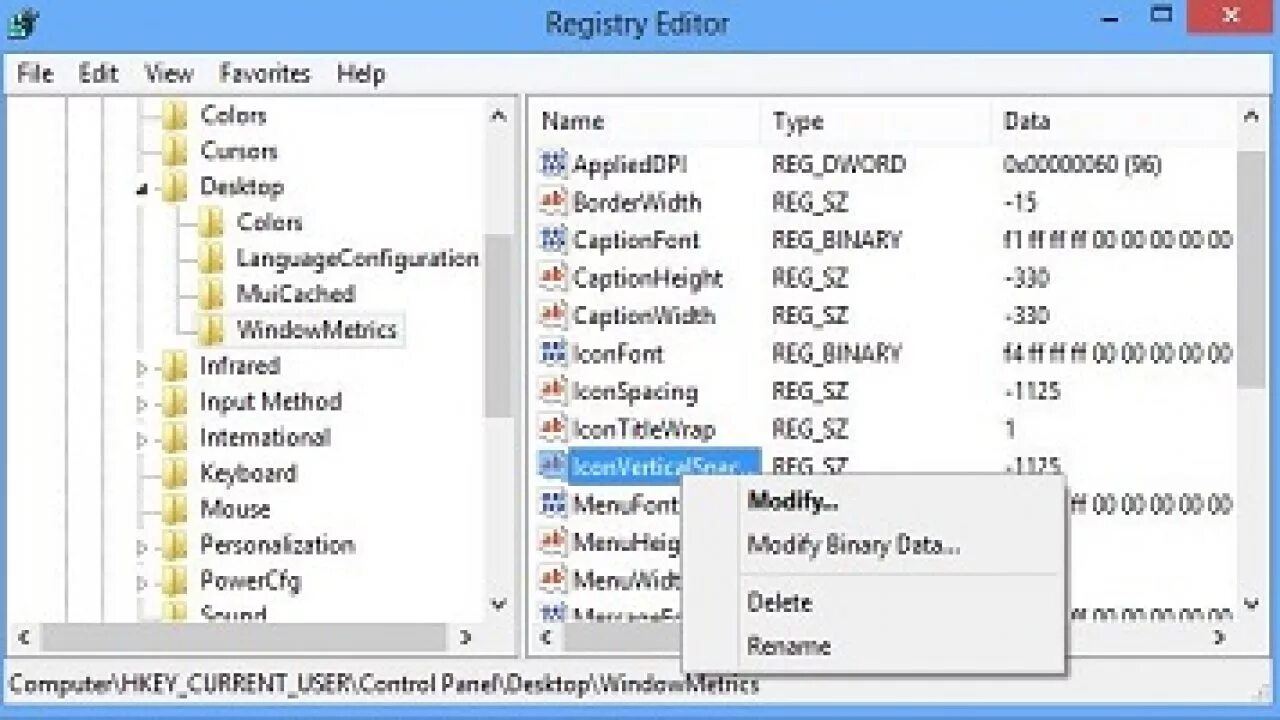Click the MenuFont binary value icon
This screenshot has width=1280, height=720.
553,504
